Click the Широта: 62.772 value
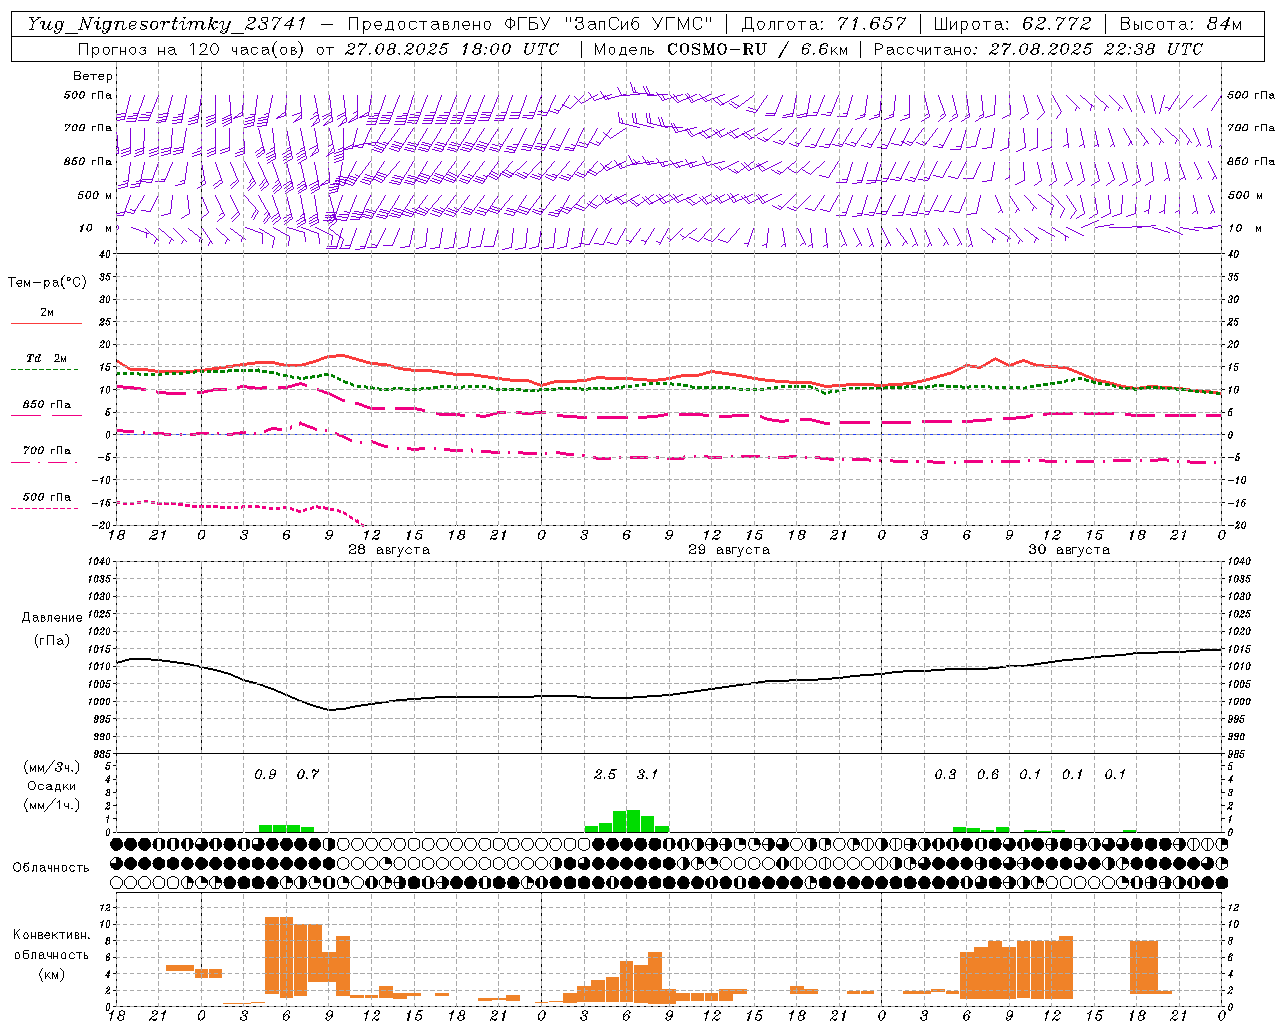 1013,24
